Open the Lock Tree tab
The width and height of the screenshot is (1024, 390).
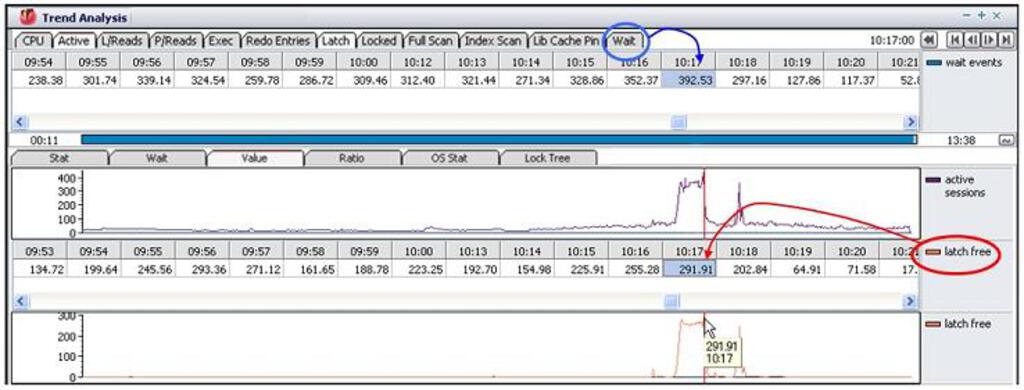[x=547, y=158]
